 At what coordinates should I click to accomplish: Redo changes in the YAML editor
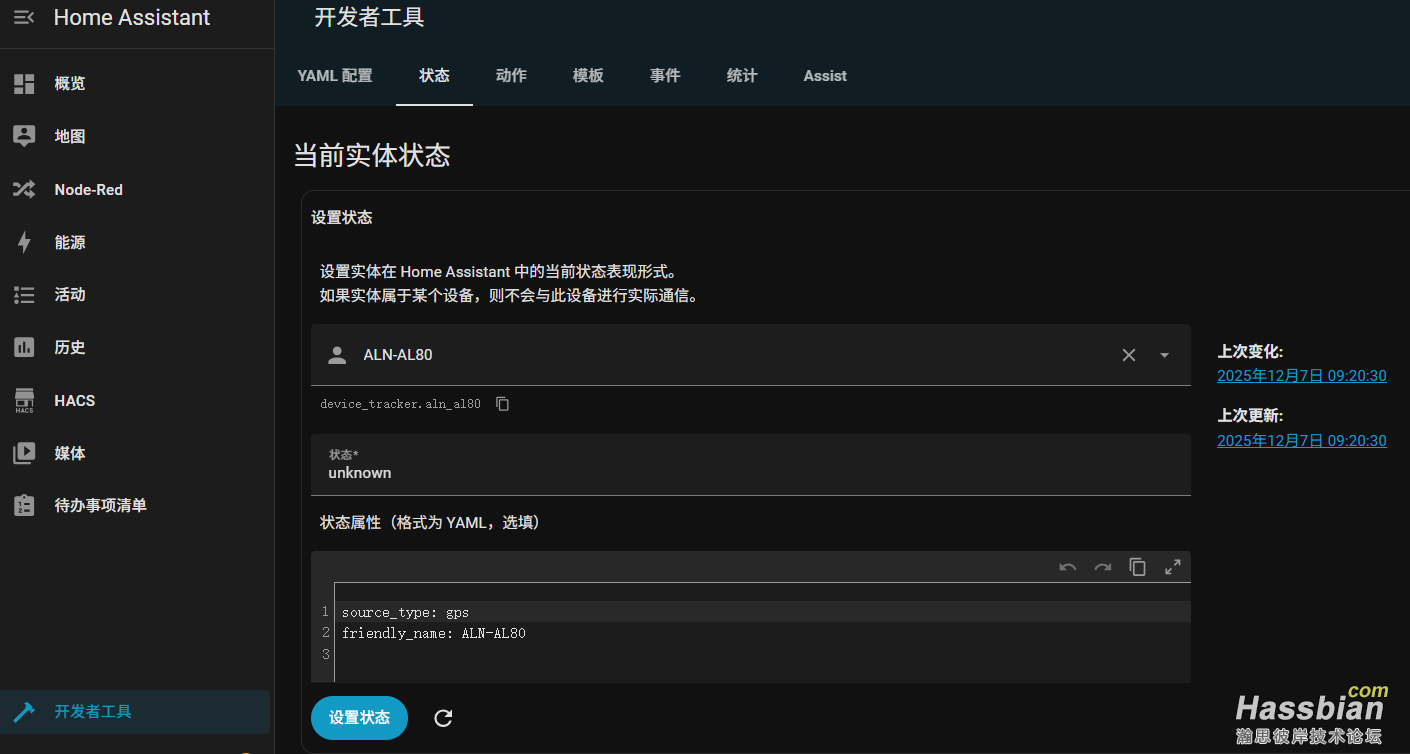point(1101,567)
